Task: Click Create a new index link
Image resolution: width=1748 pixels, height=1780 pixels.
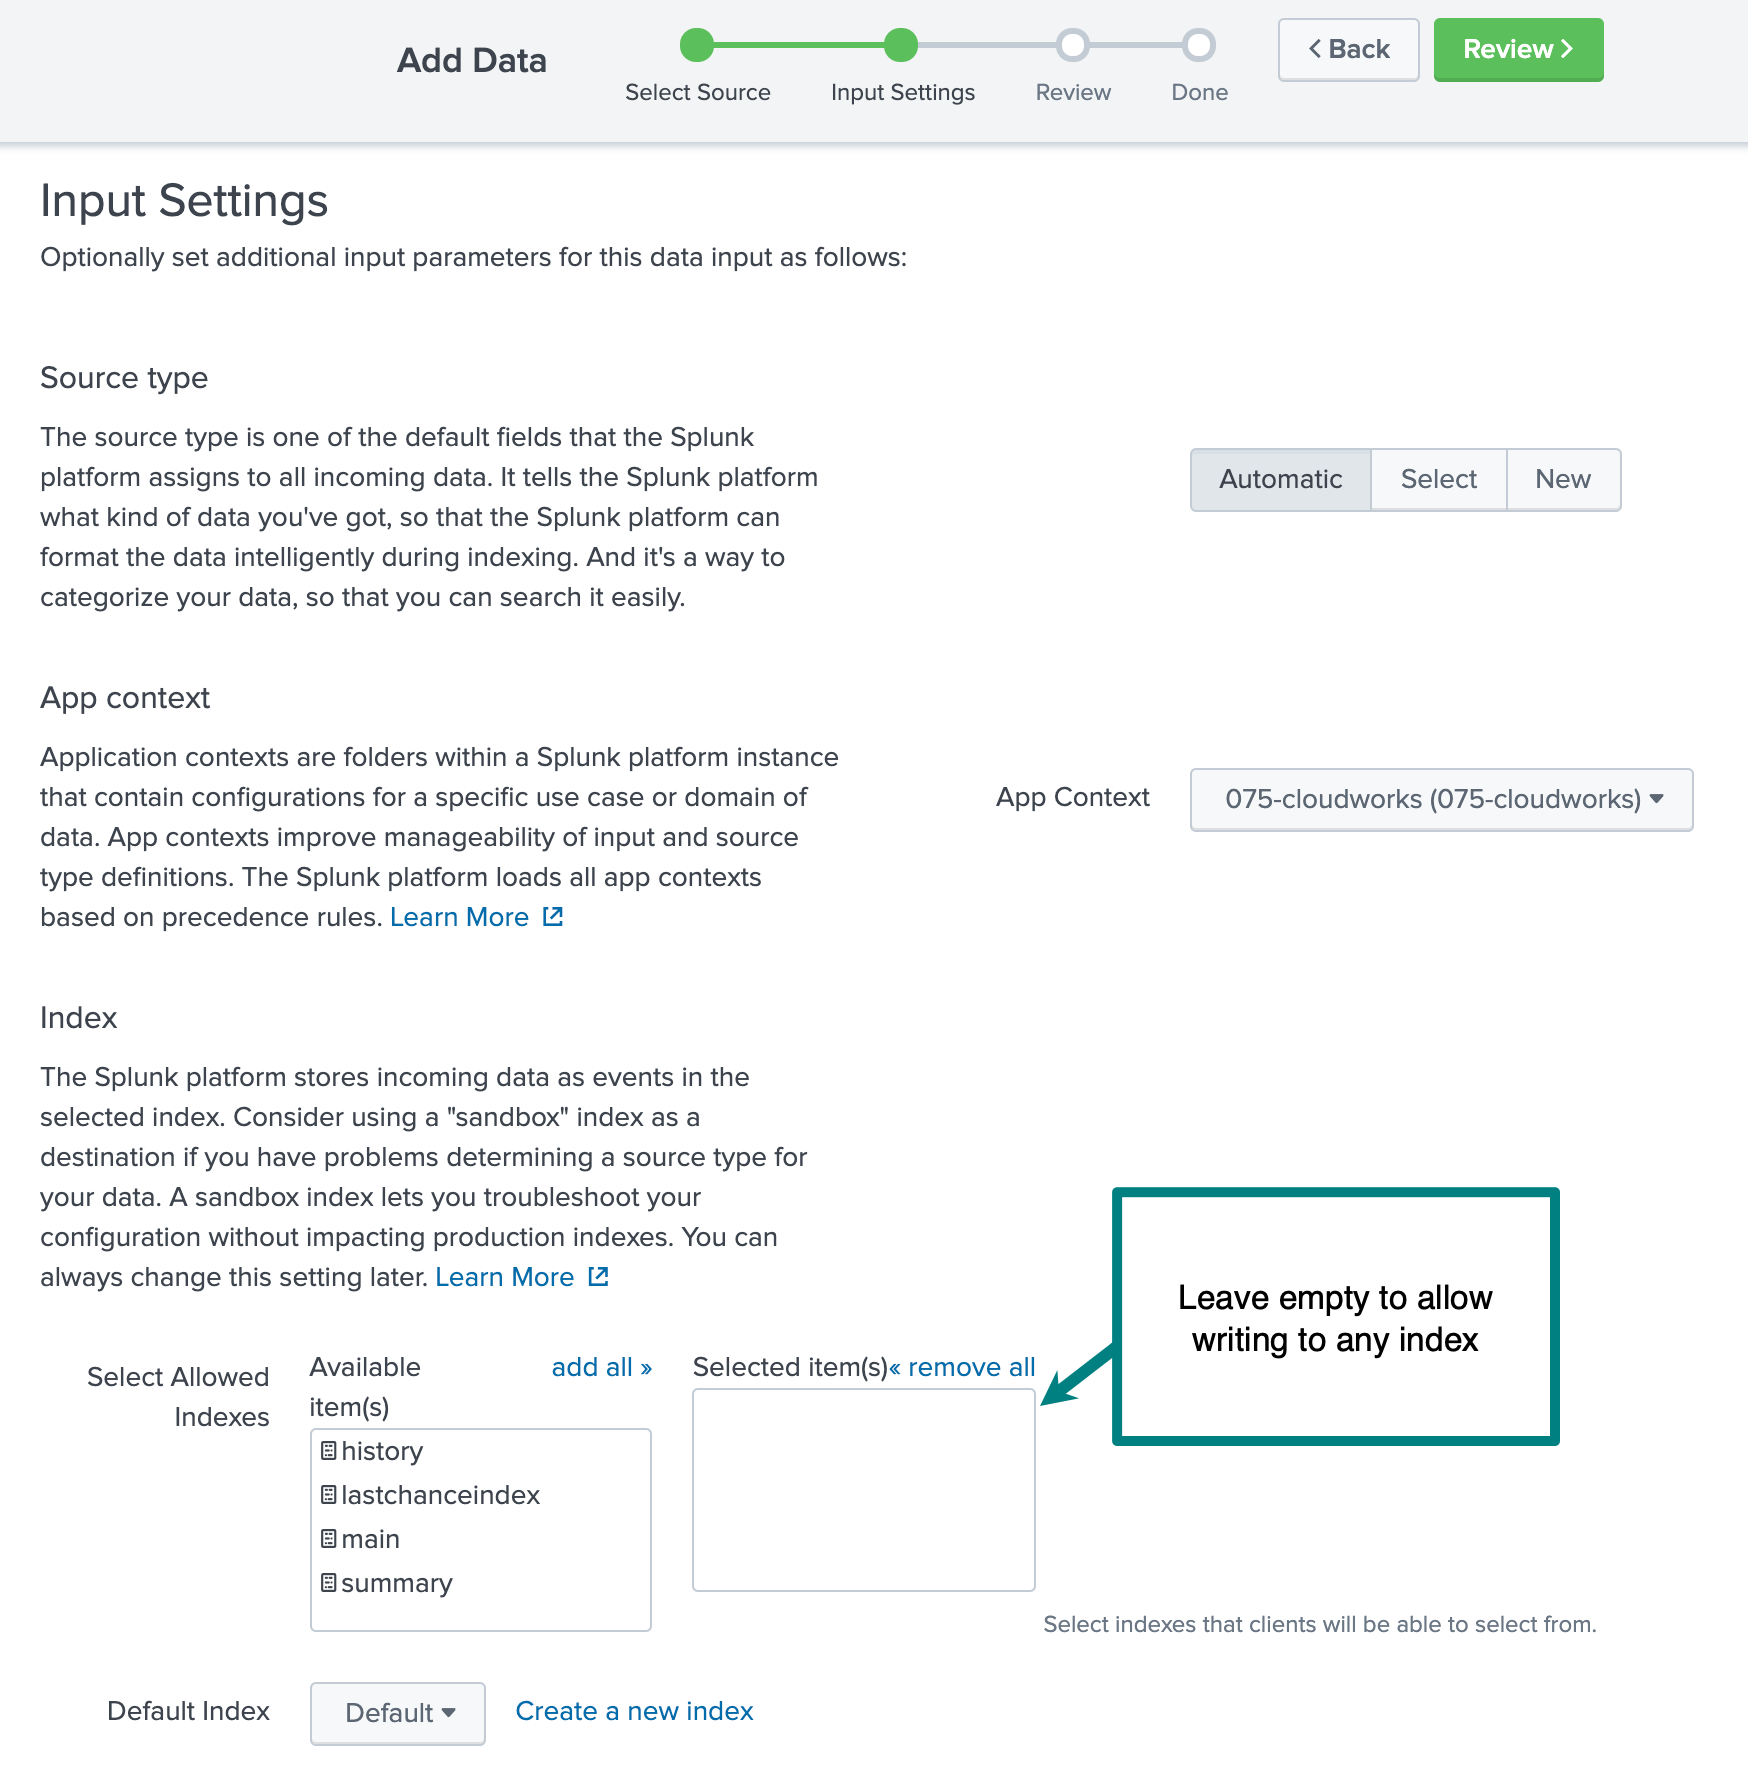Action: [x=634, y=1711]
